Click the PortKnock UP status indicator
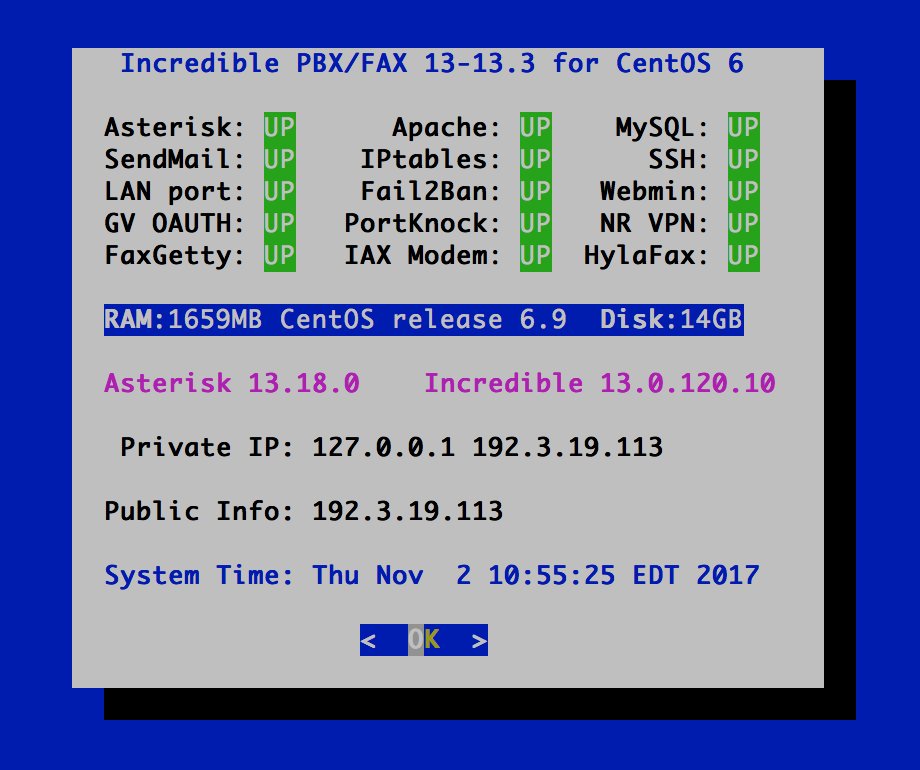 coord(536,224)
